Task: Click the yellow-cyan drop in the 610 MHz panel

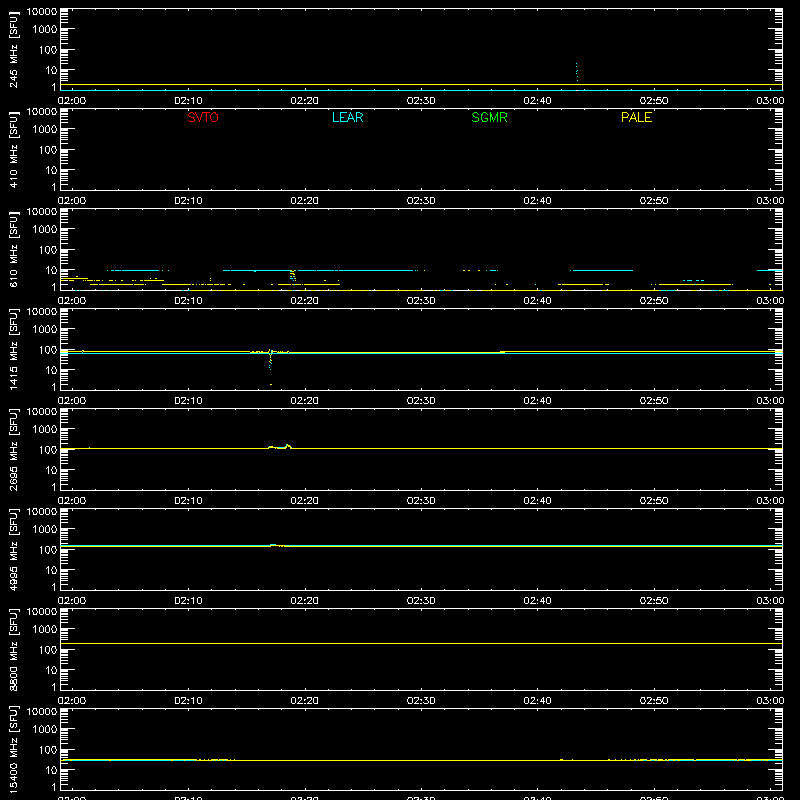Action: 293,276
